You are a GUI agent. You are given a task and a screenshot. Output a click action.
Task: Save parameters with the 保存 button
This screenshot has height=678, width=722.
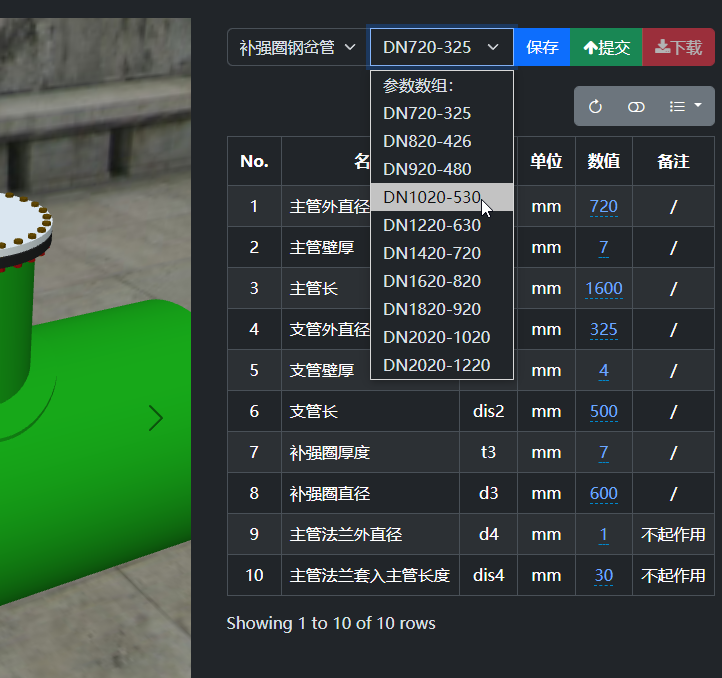tap(542, 47)
